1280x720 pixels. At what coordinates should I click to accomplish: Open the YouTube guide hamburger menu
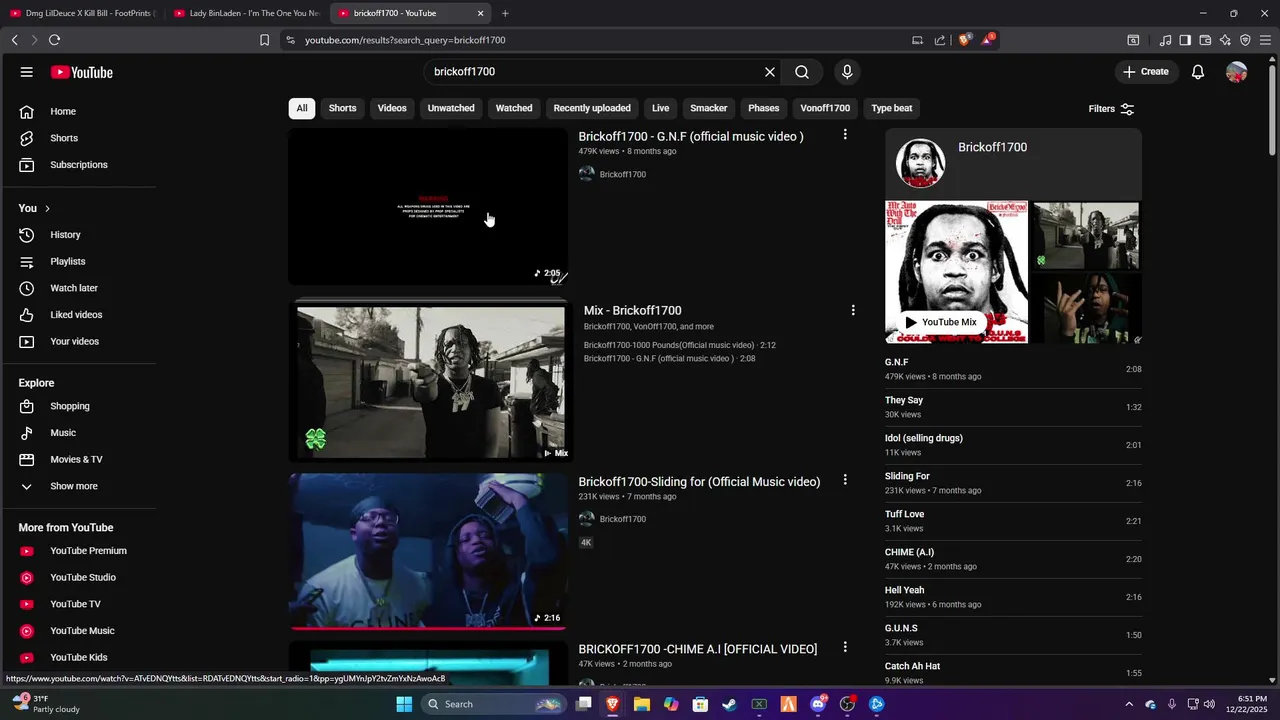click(x=27, y=72)
